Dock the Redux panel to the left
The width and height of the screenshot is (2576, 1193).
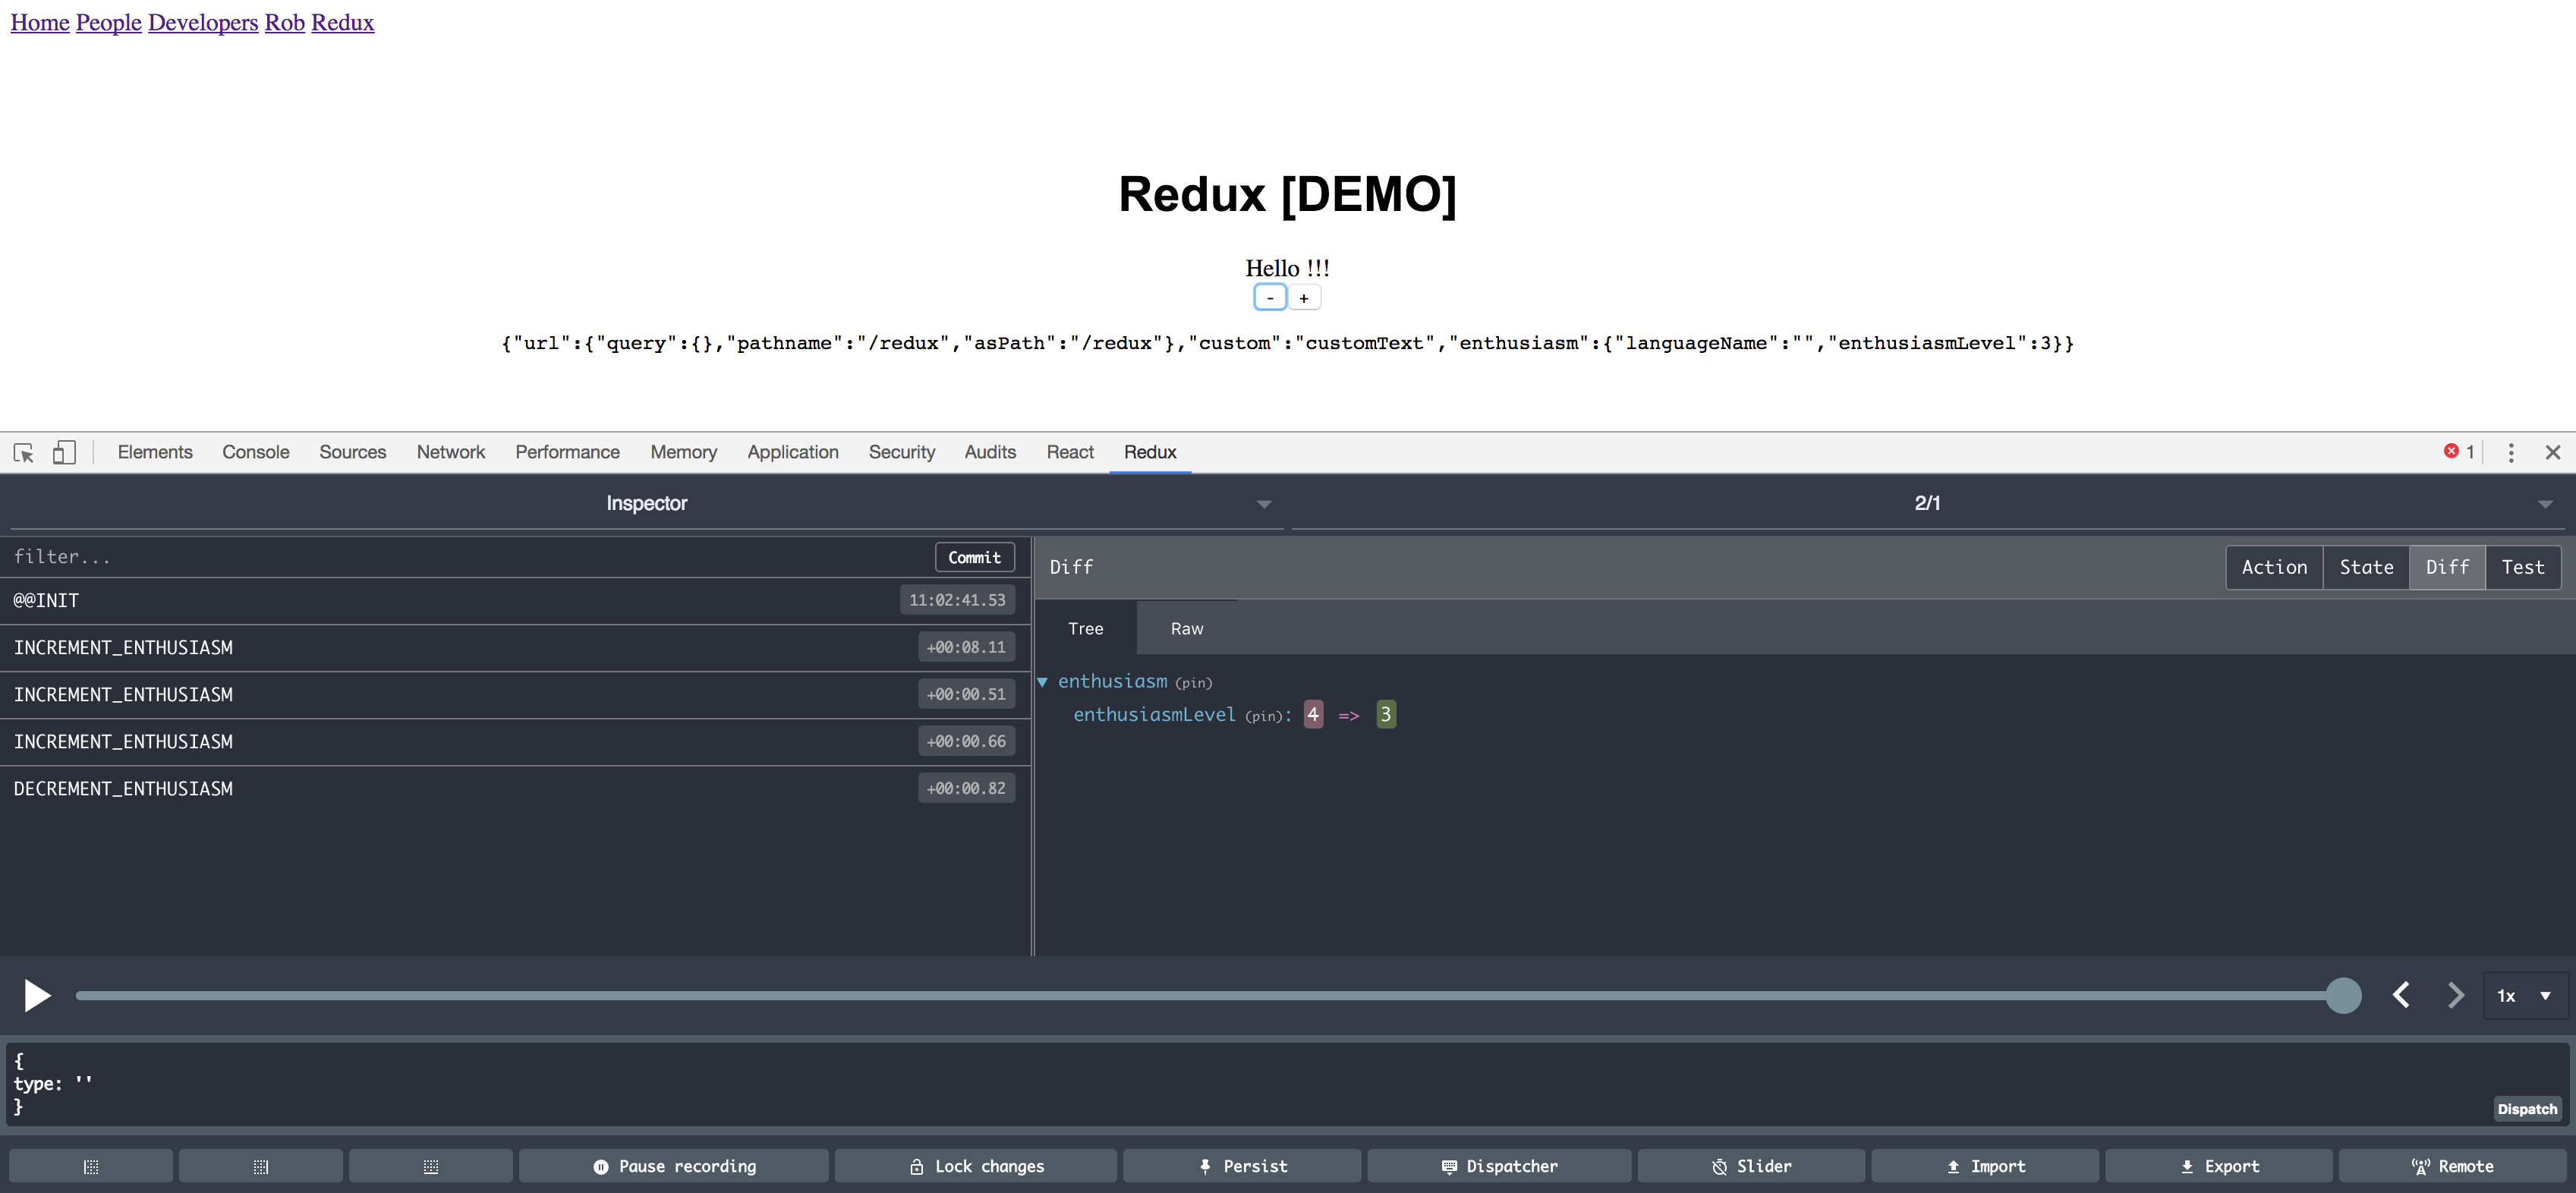tap(91, 1166)
